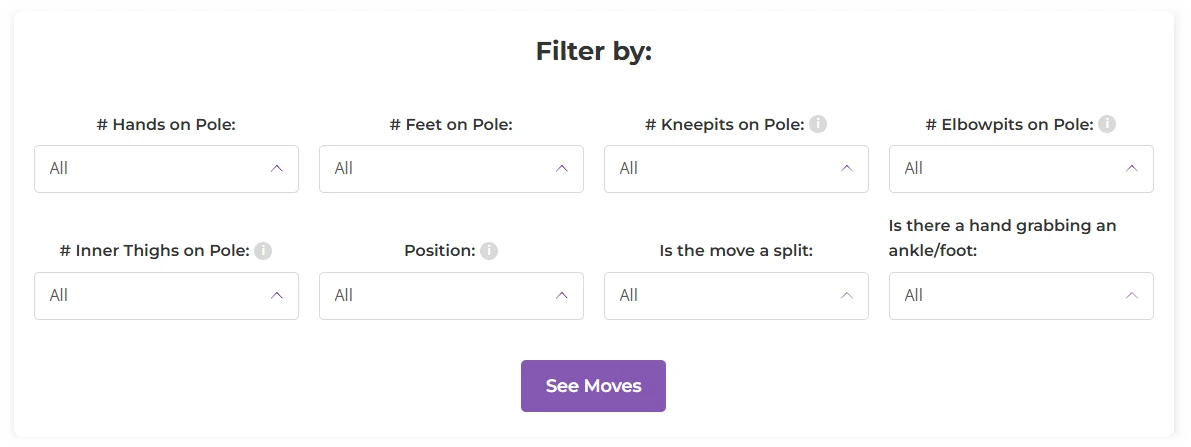
Task: Click chevron in hand grabbing ankle/foot box
Action: 1131,296
